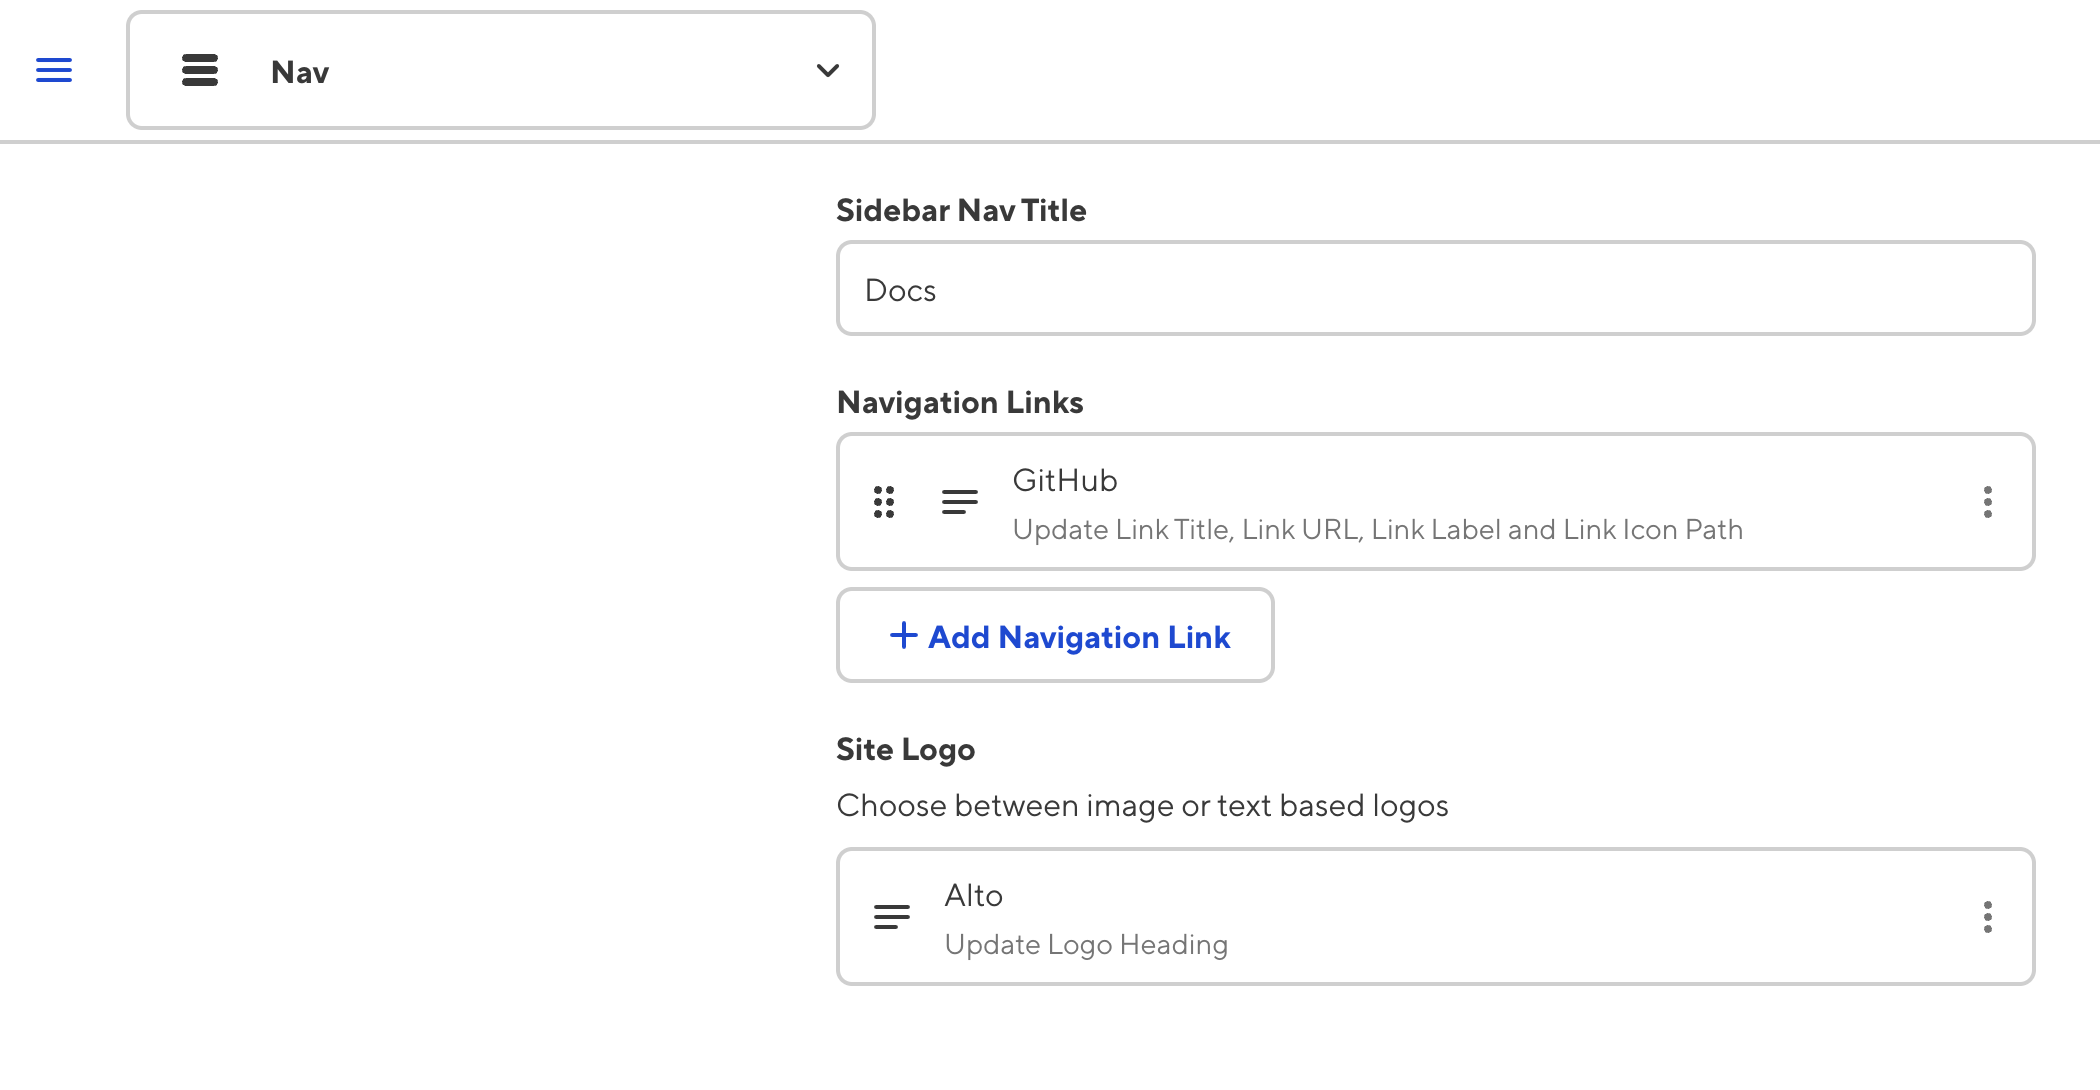This screenshot has height=1090, width=2100.
Task: Open three-dot options for GitHub link
Action: click(1987, 501)
